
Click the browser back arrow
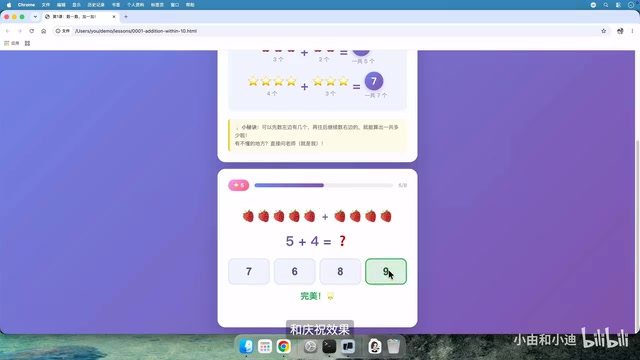[8, 31]
